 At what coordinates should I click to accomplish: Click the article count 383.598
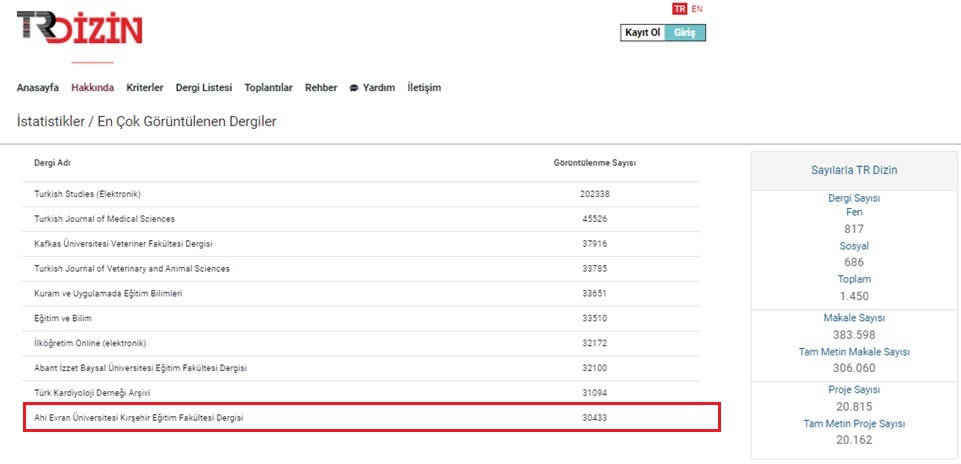point(854,335)
